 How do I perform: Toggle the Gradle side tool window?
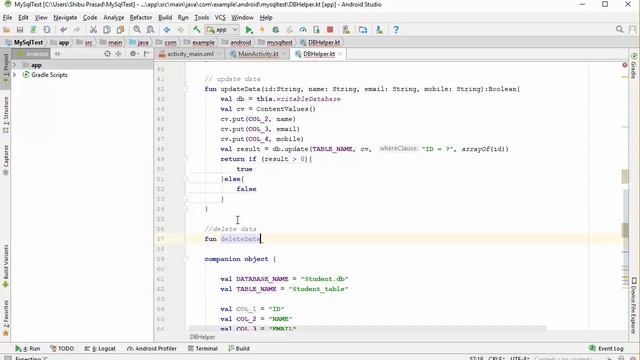click(633, 65)
